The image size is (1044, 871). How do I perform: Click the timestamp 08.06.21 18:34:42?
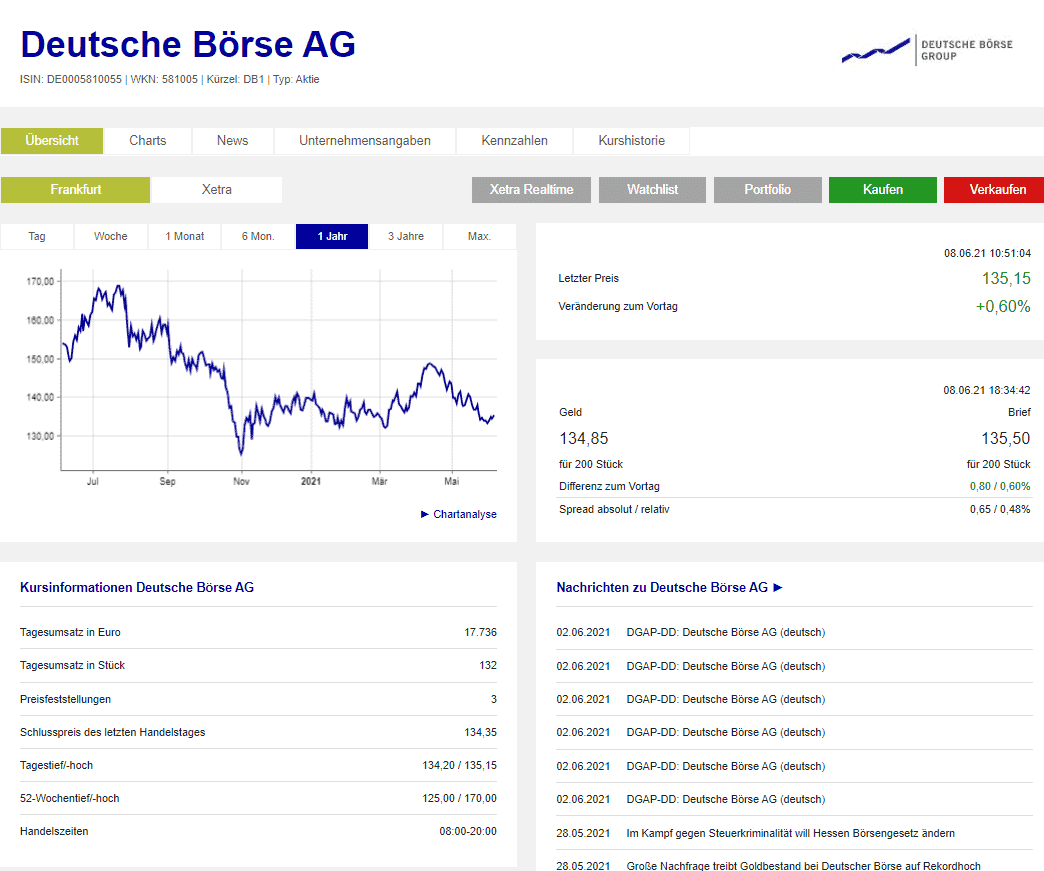987,390
